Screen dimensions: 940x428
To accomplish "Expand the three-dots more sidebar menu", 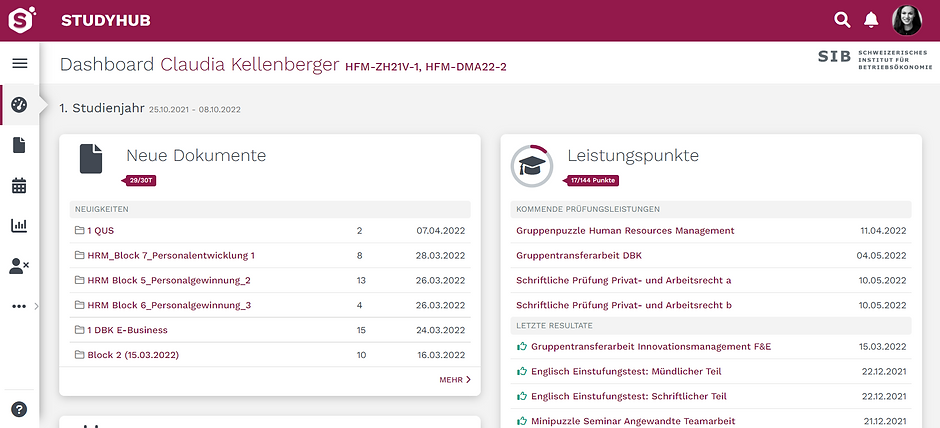I will 19,306.
